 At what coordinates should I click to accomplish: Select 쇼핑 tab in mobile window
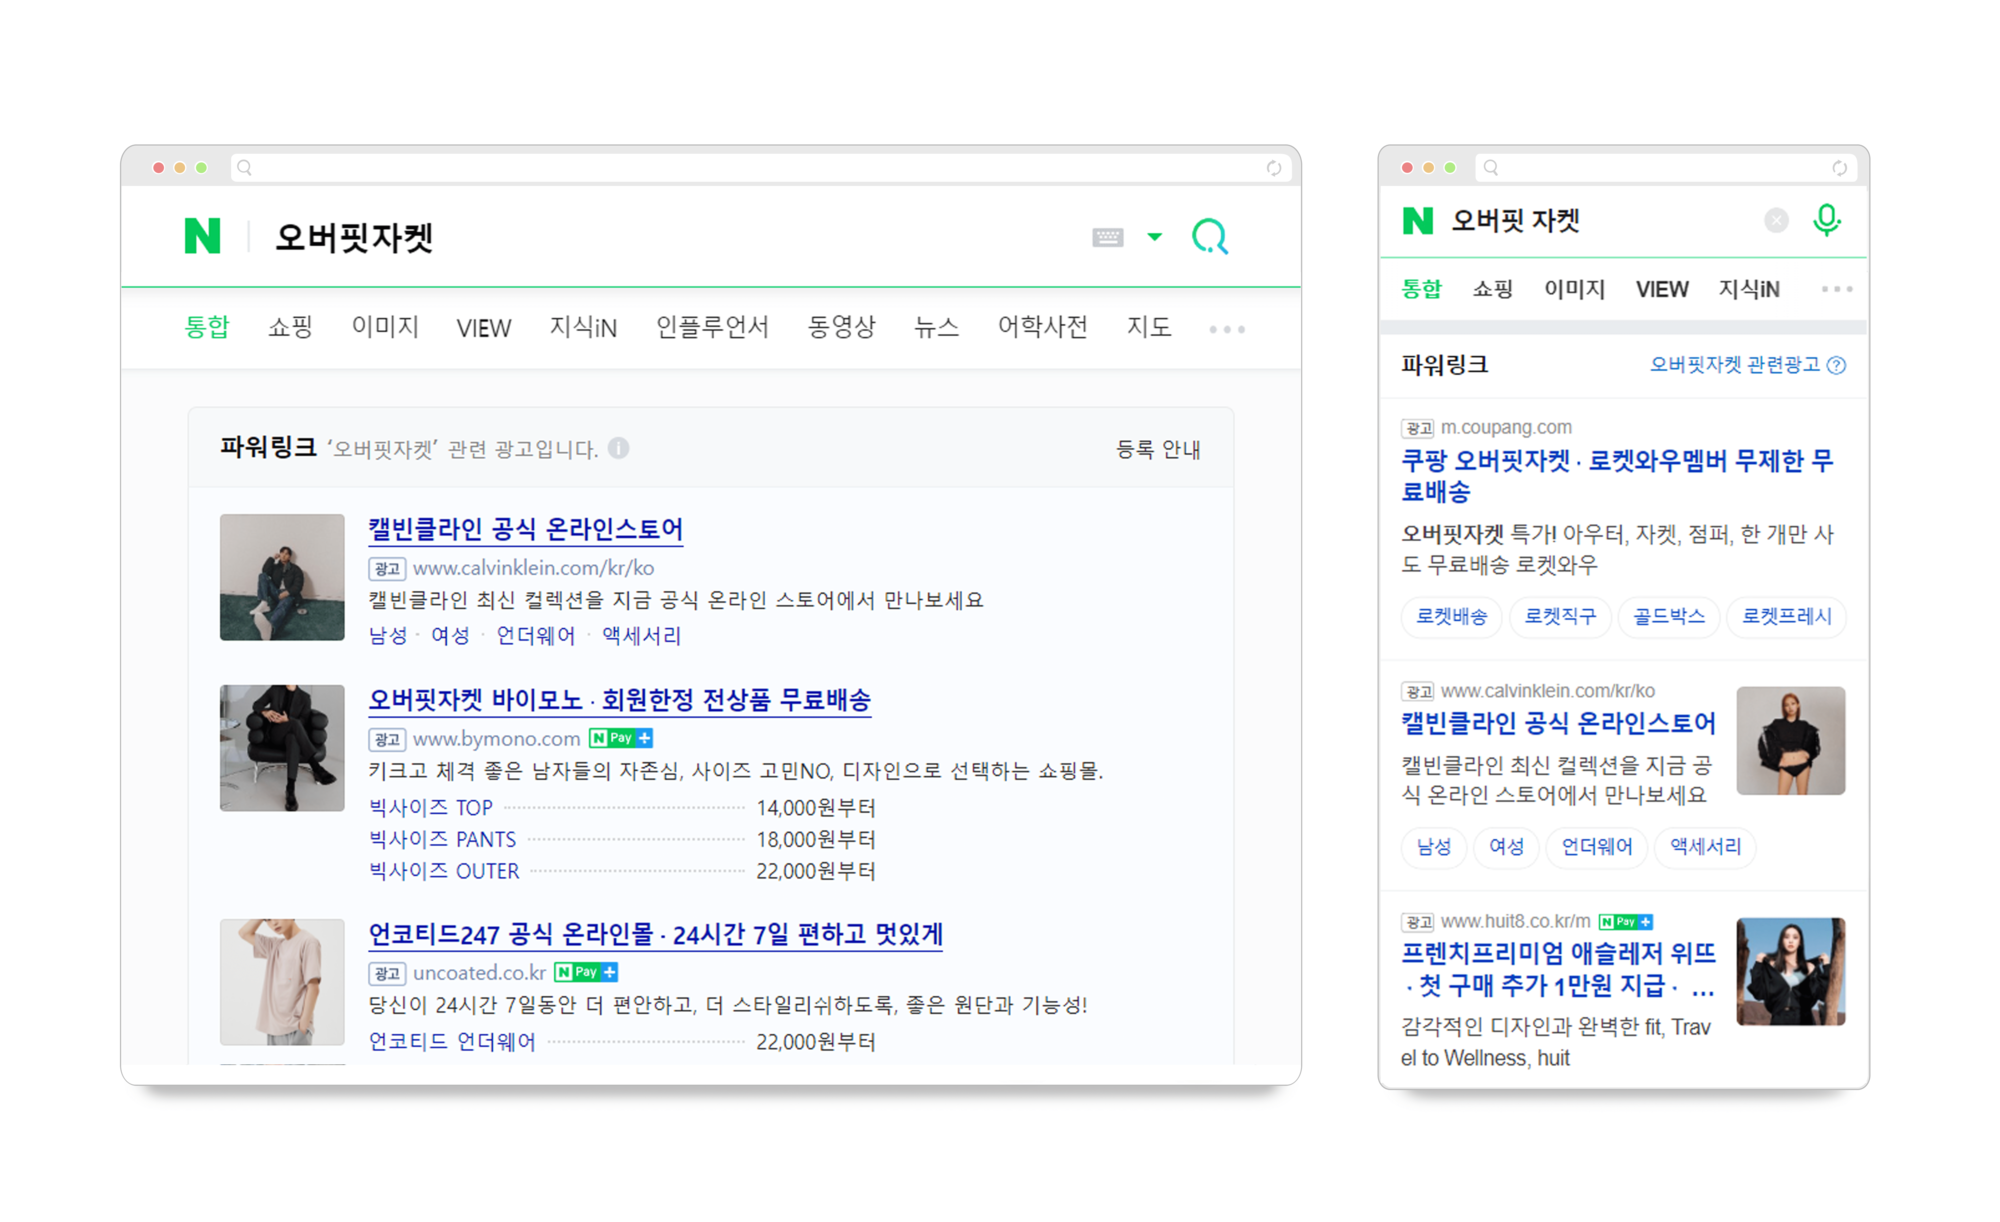click(1493, 289)
